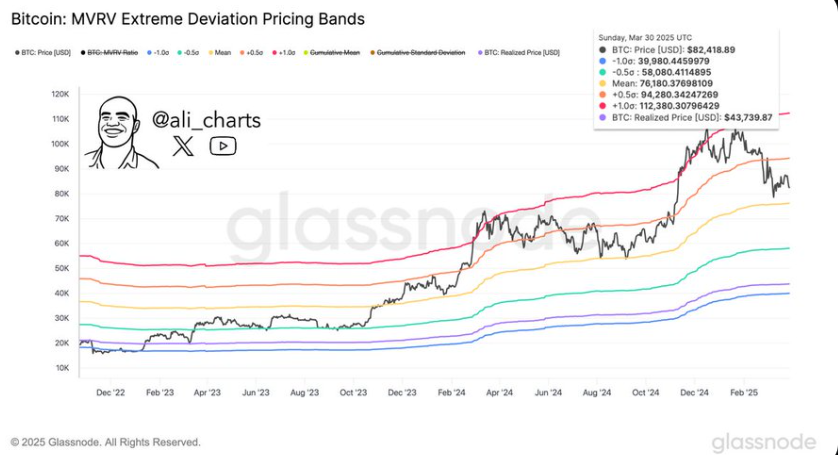Toggle the Cumulative Mean legend series
Image resolution: width=838 pixels, height=455 pixels.
pyautogui.click(x=331, y=53)
